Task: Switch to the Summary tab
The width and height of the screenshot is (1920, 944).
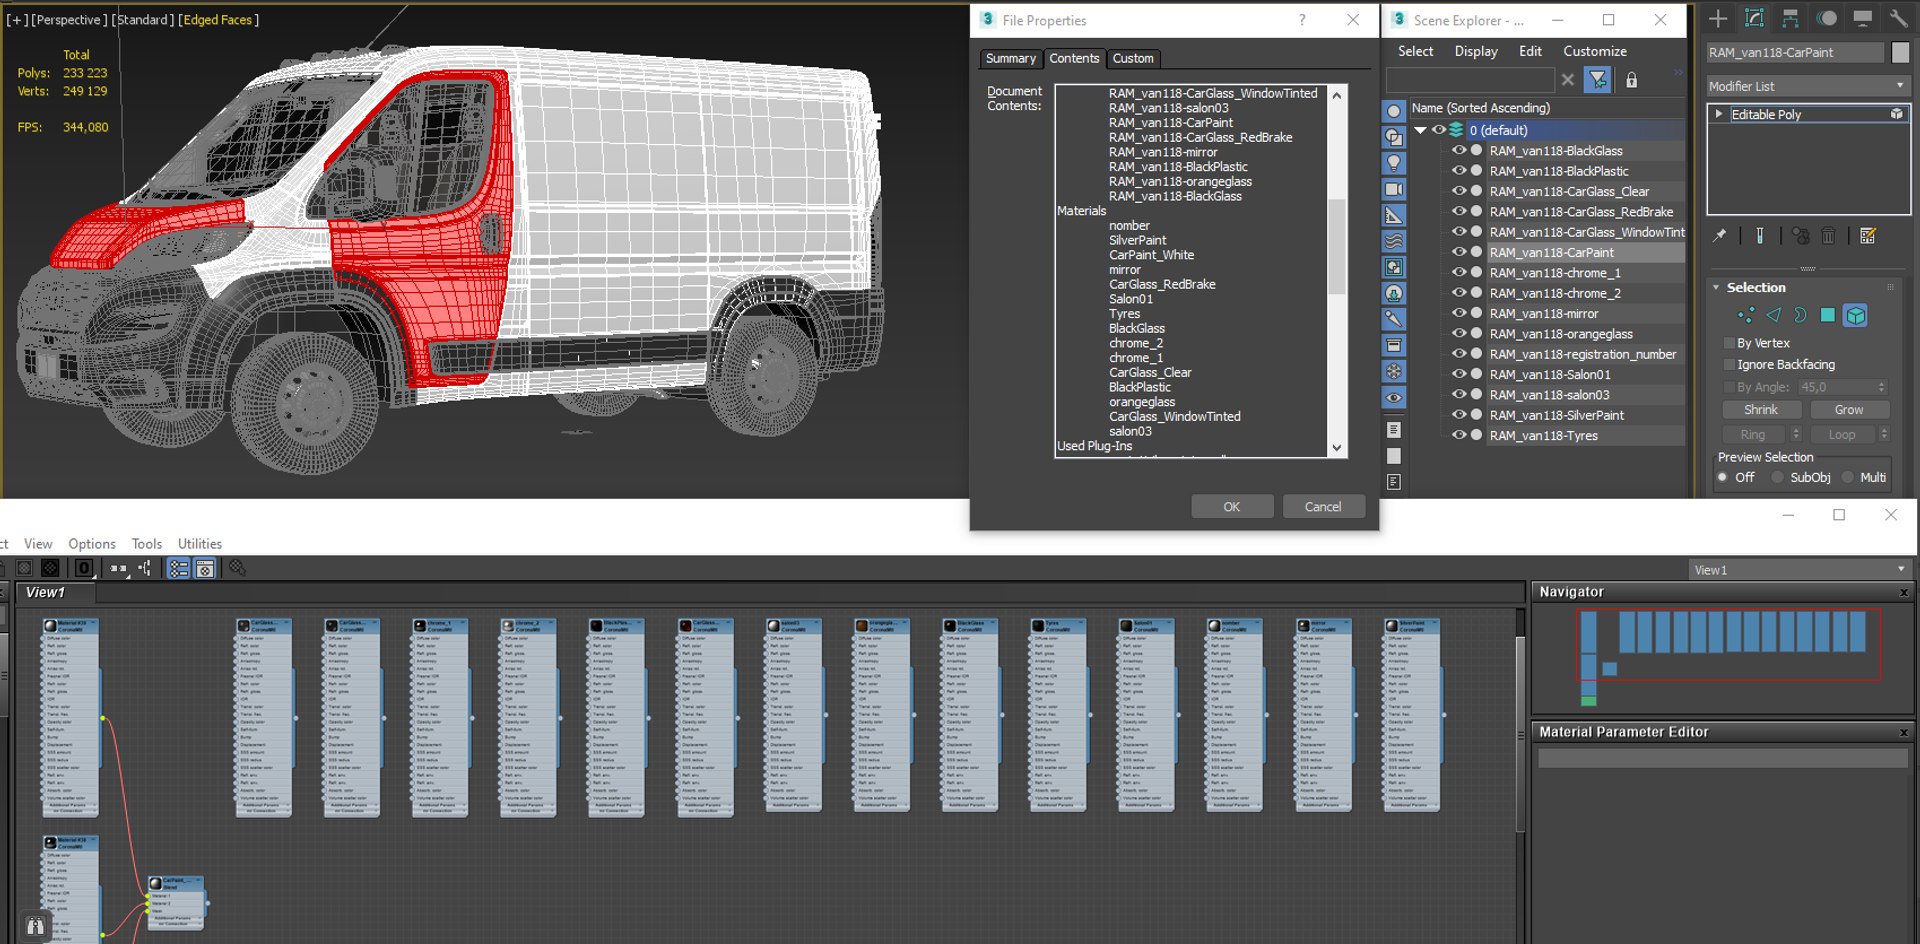Action: (x=1010, y=59)
